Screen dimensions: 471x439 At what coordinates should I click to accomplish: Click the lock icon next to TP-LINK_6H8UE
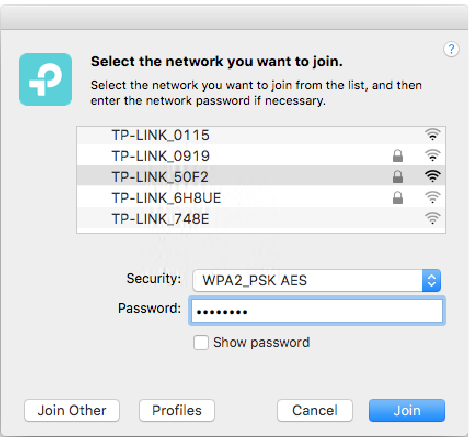tap(398, 197)
